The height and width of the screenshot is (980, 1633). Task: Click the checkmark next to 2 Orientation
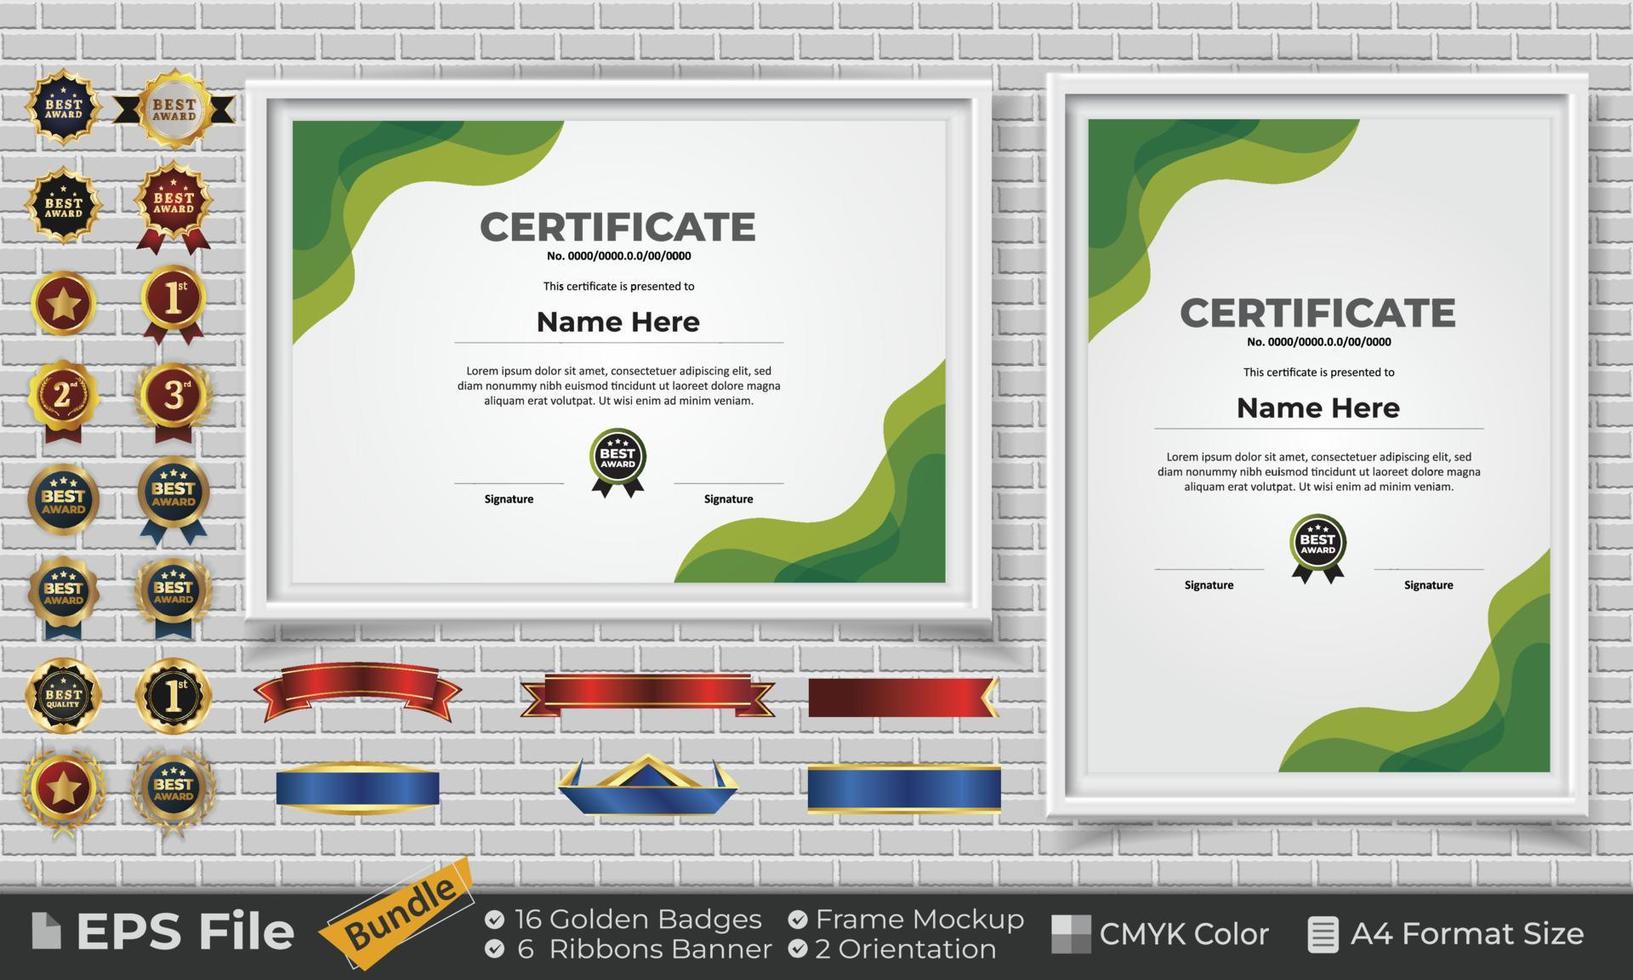tap(797, 948)
